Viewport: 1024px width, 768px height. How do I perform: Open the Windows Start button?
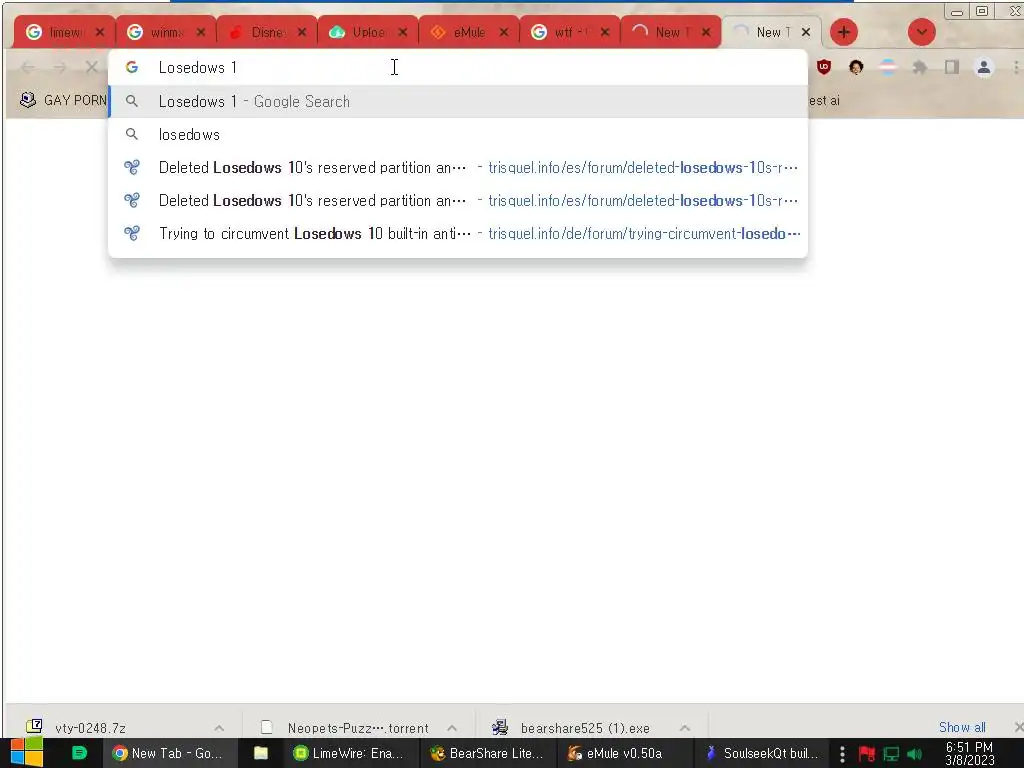(27, 753)
